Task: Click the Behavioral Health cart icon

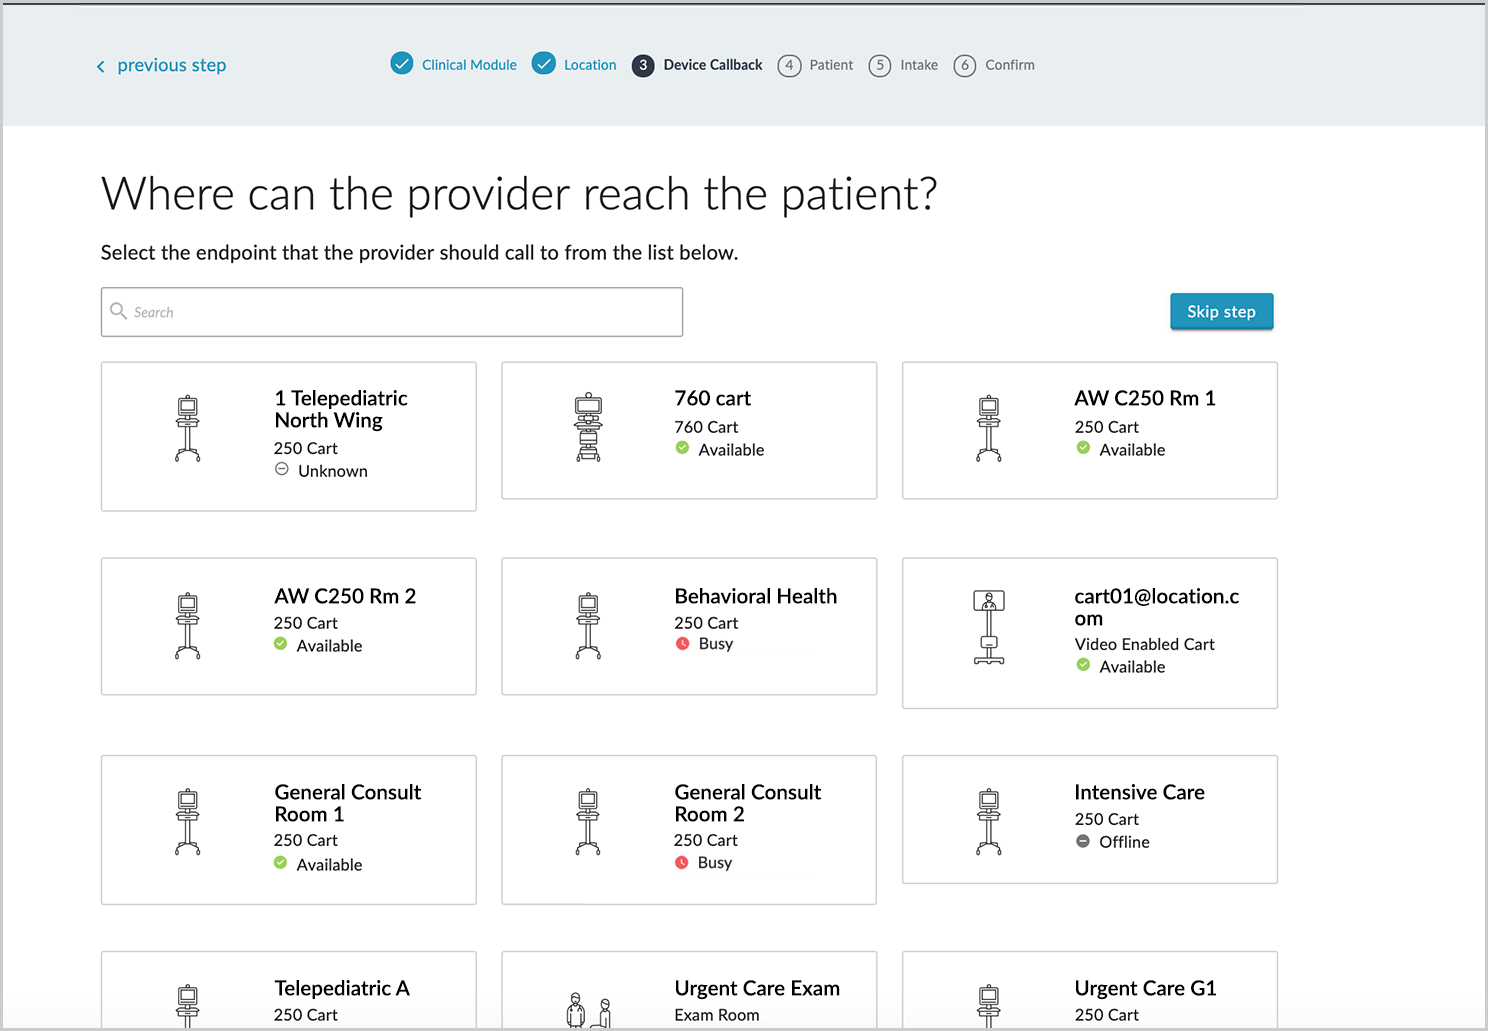Action: (x=588, y=626)
